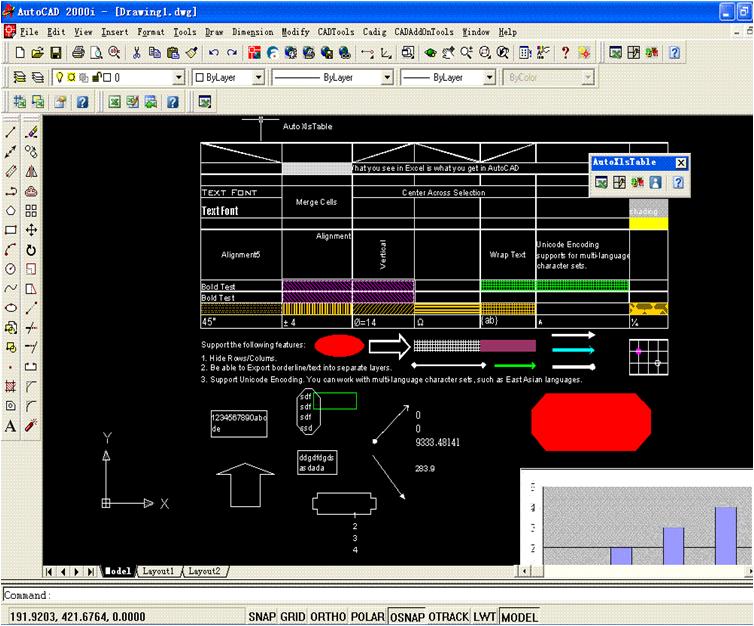This screenshot has height=626, width=754.
Task: Open a file with the Open icon
Action: coord(38,52)
